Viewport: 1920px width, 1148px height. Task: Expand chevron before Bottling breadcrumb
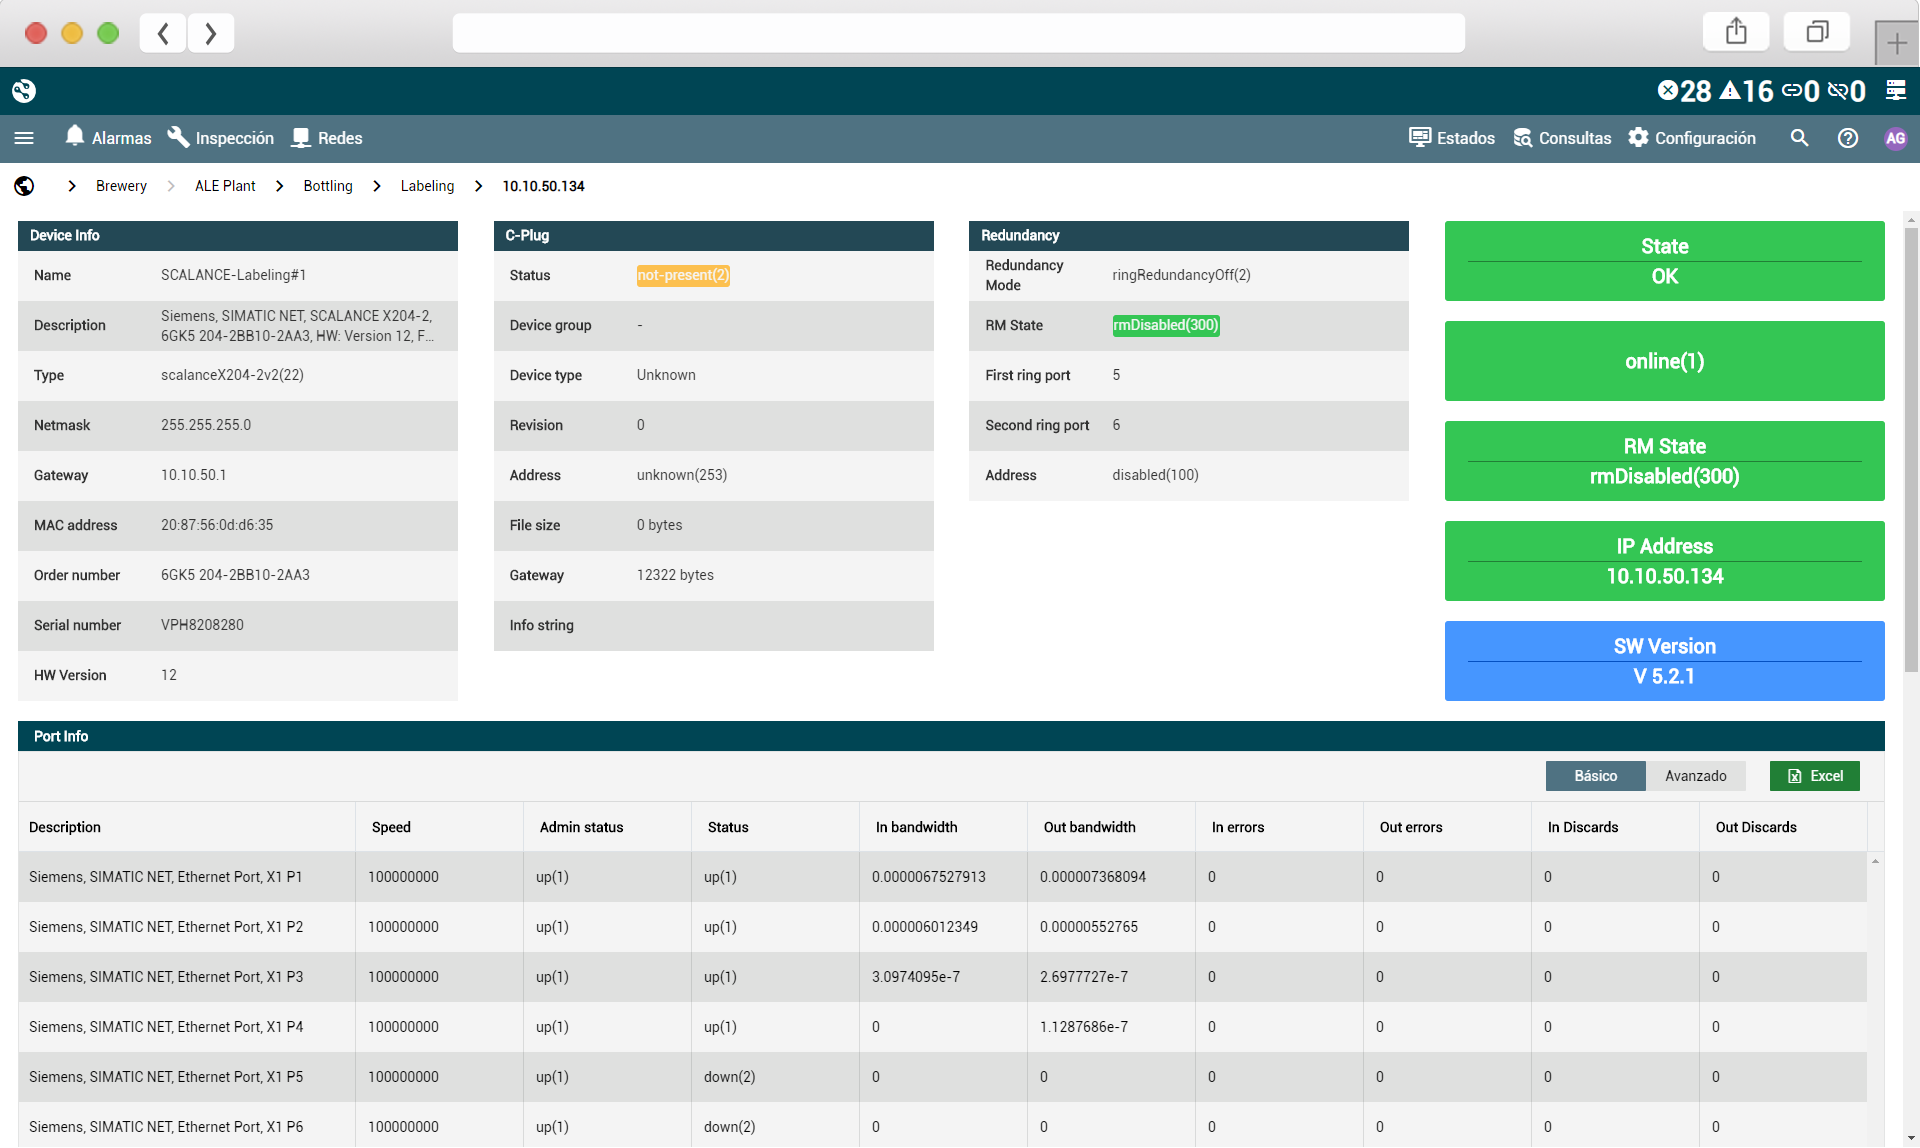click(x=280, y=186)
